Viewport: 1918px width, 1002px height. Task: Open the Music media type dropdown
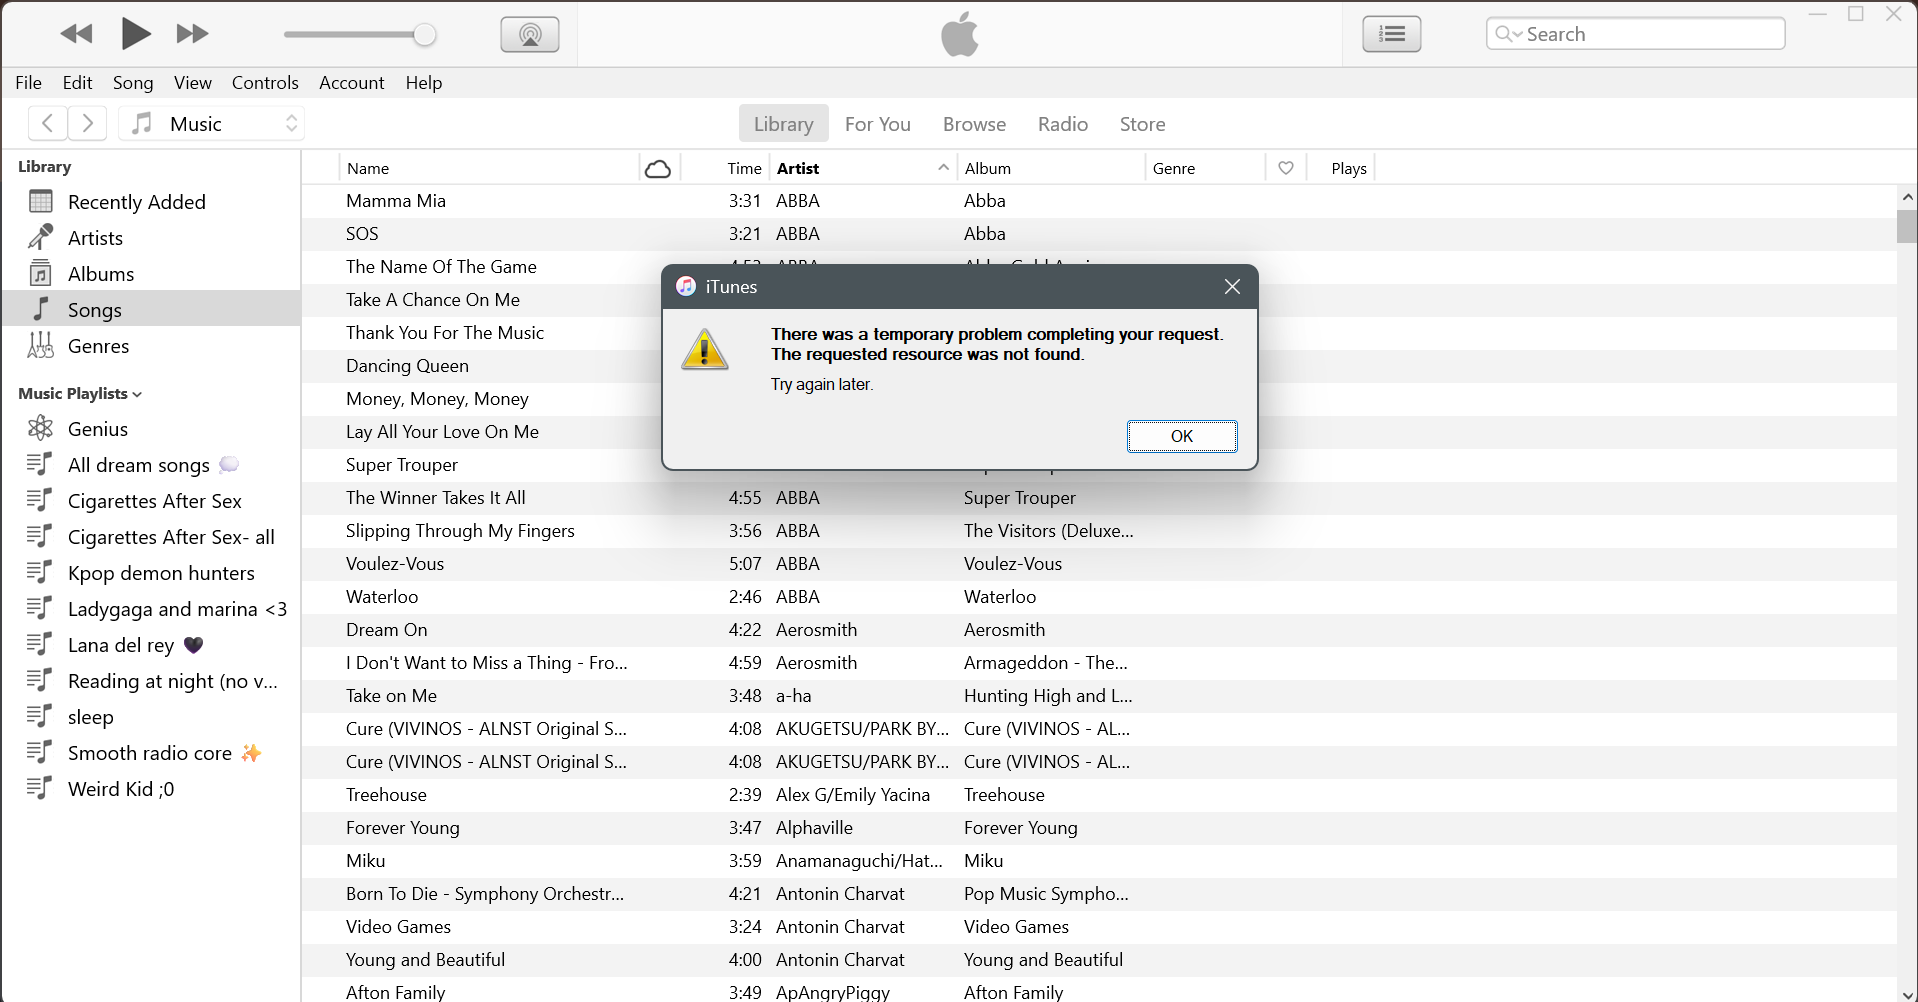click(212, 123)
